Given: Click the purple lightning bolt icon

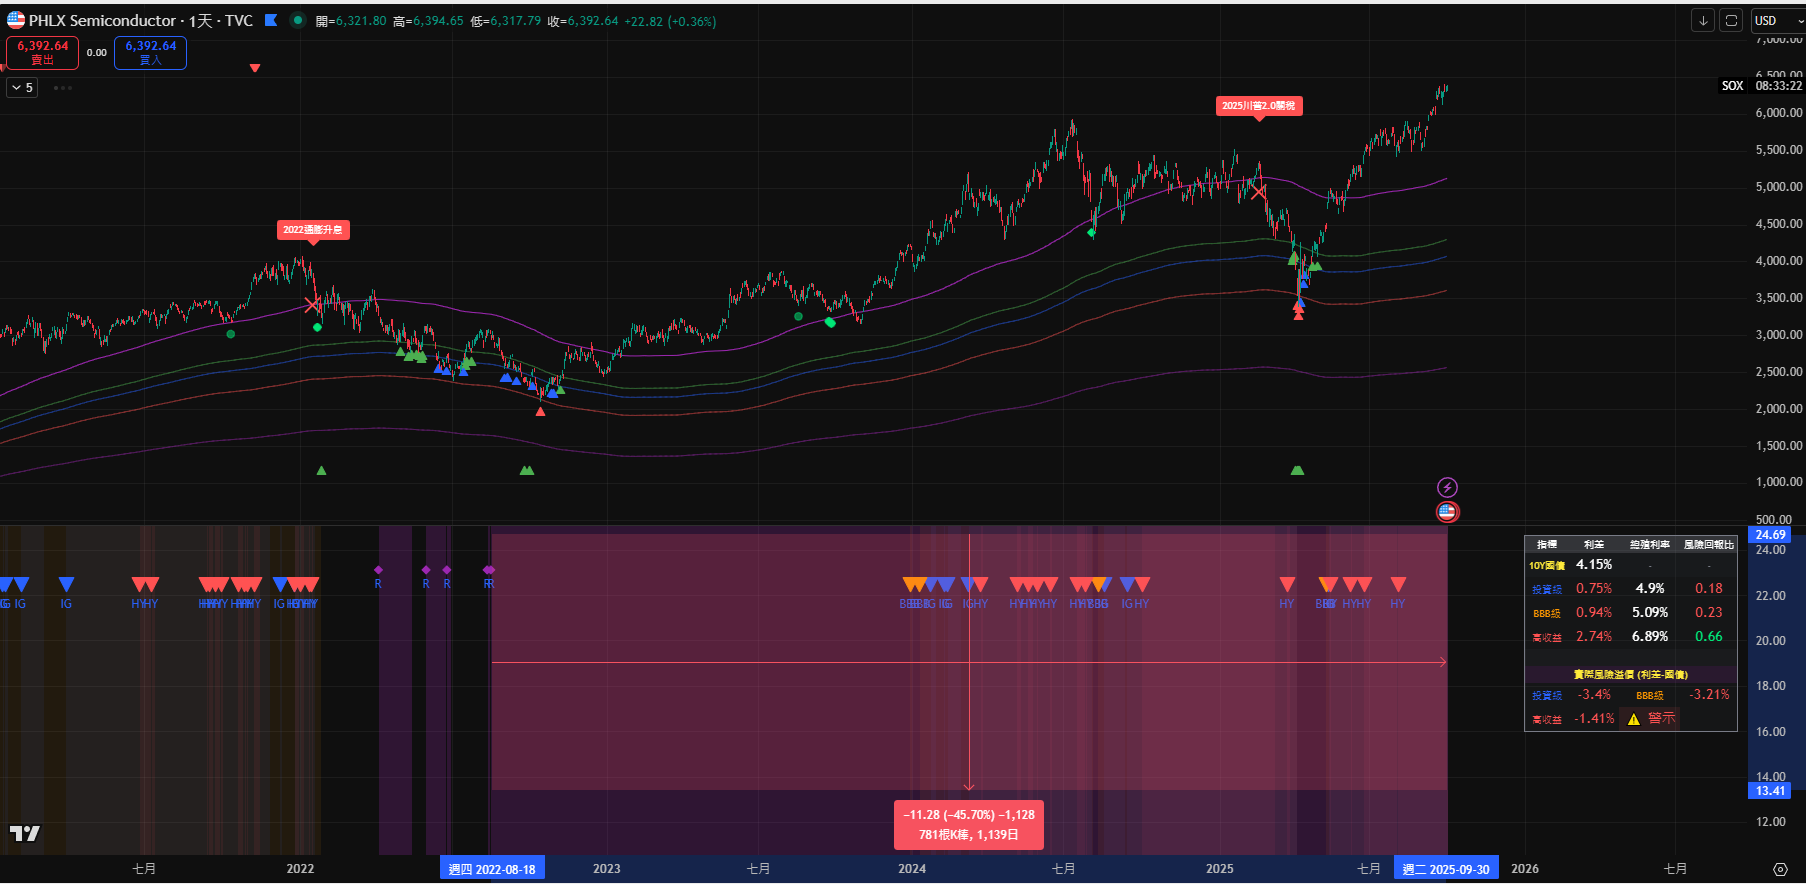Looking at the screenshot, I should tap(1447, 488).
